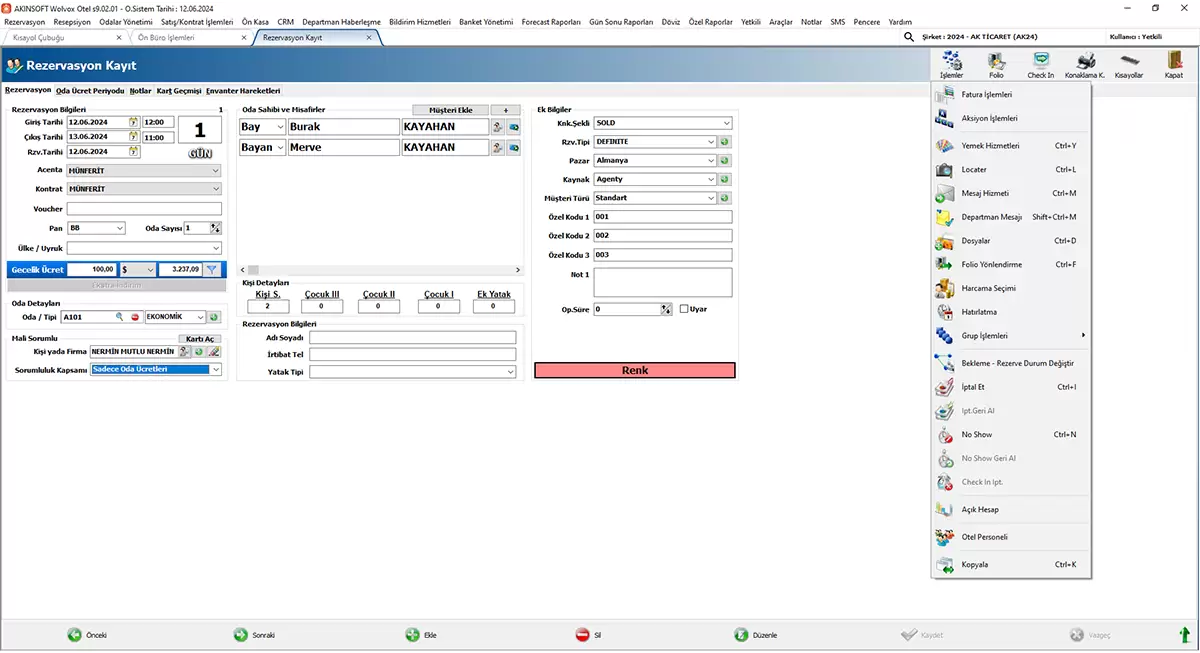
Task: Click the Müşteri Ekle button
Action: click(x=449, y=110)
